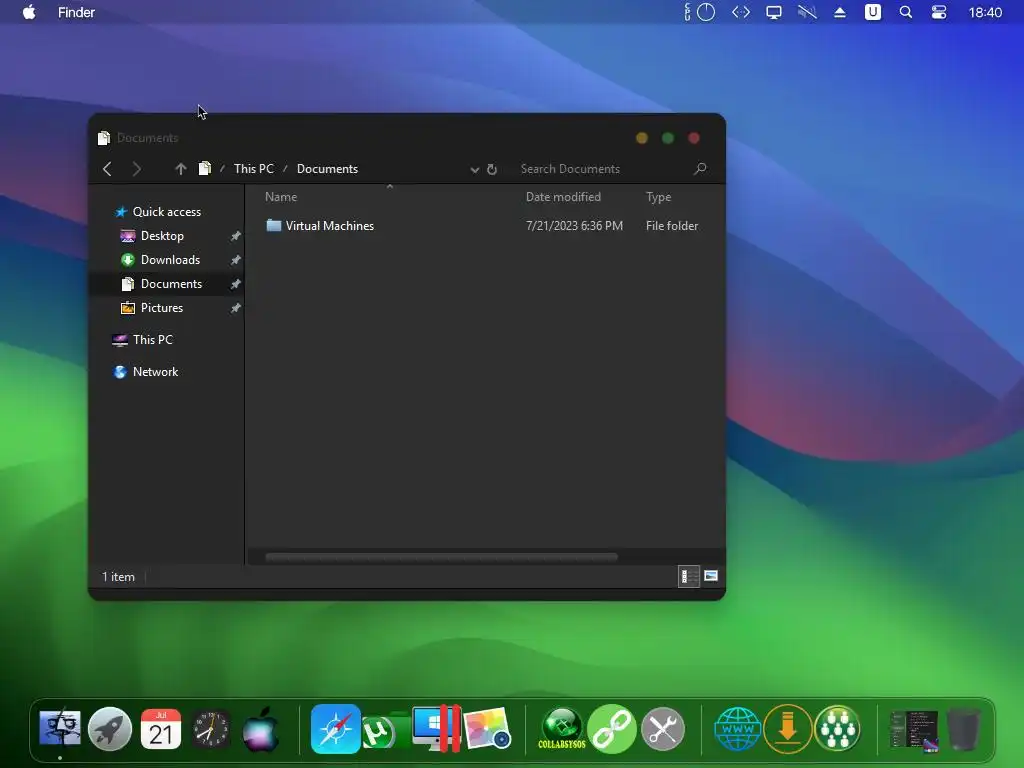Switch to large icons view layout
The image size is (1024, 768).
click(x=711, y=576)
